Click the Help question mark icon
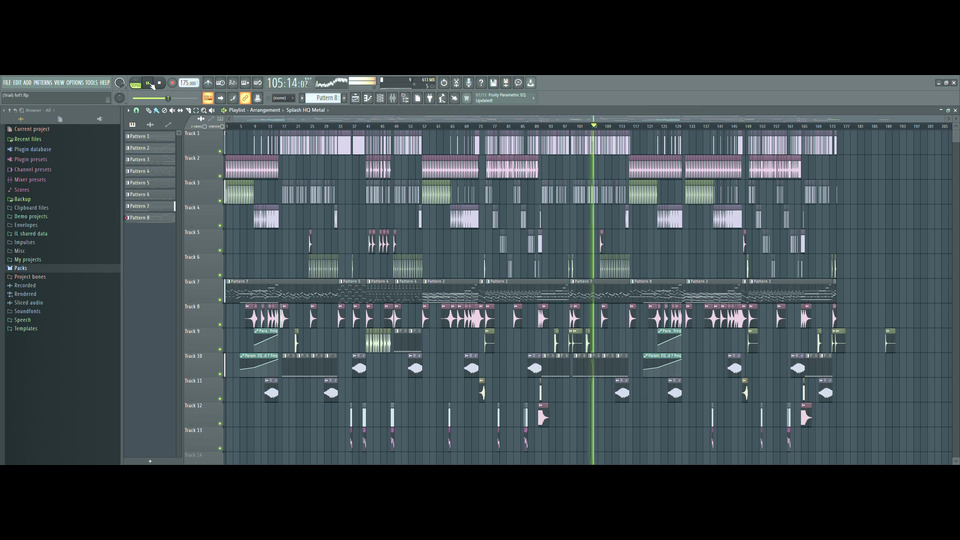This screenshot has width=960, height=540. tap(481, 83)
